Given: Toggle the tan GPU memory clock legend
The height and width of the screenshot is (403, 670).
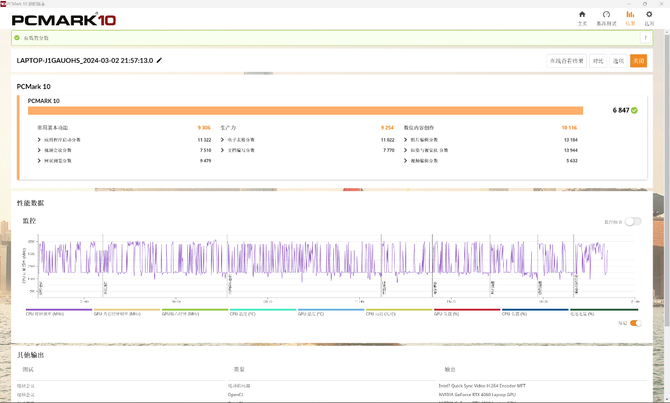Looking at the screenshot, I should [x=126, y=312].
